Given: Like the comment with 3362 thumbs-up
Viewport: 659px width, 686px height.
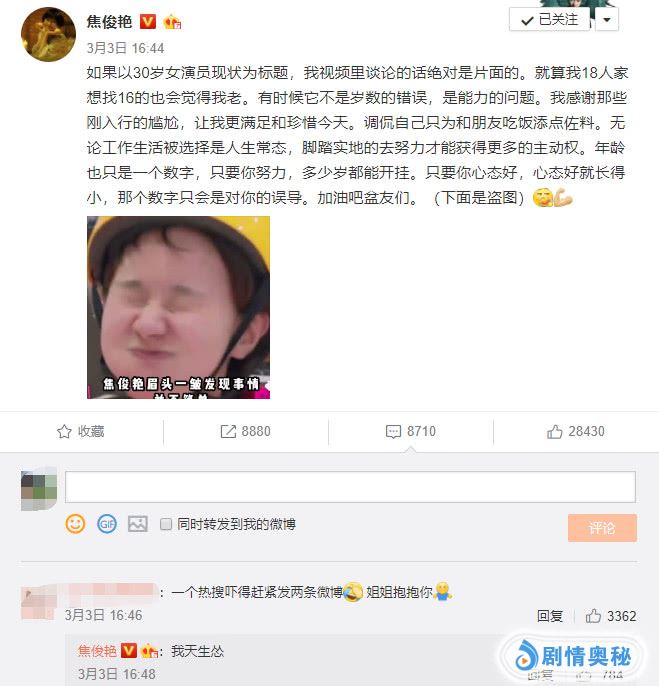Looking at the screenshot, I should pyautogui.click(x=593, y=616).
